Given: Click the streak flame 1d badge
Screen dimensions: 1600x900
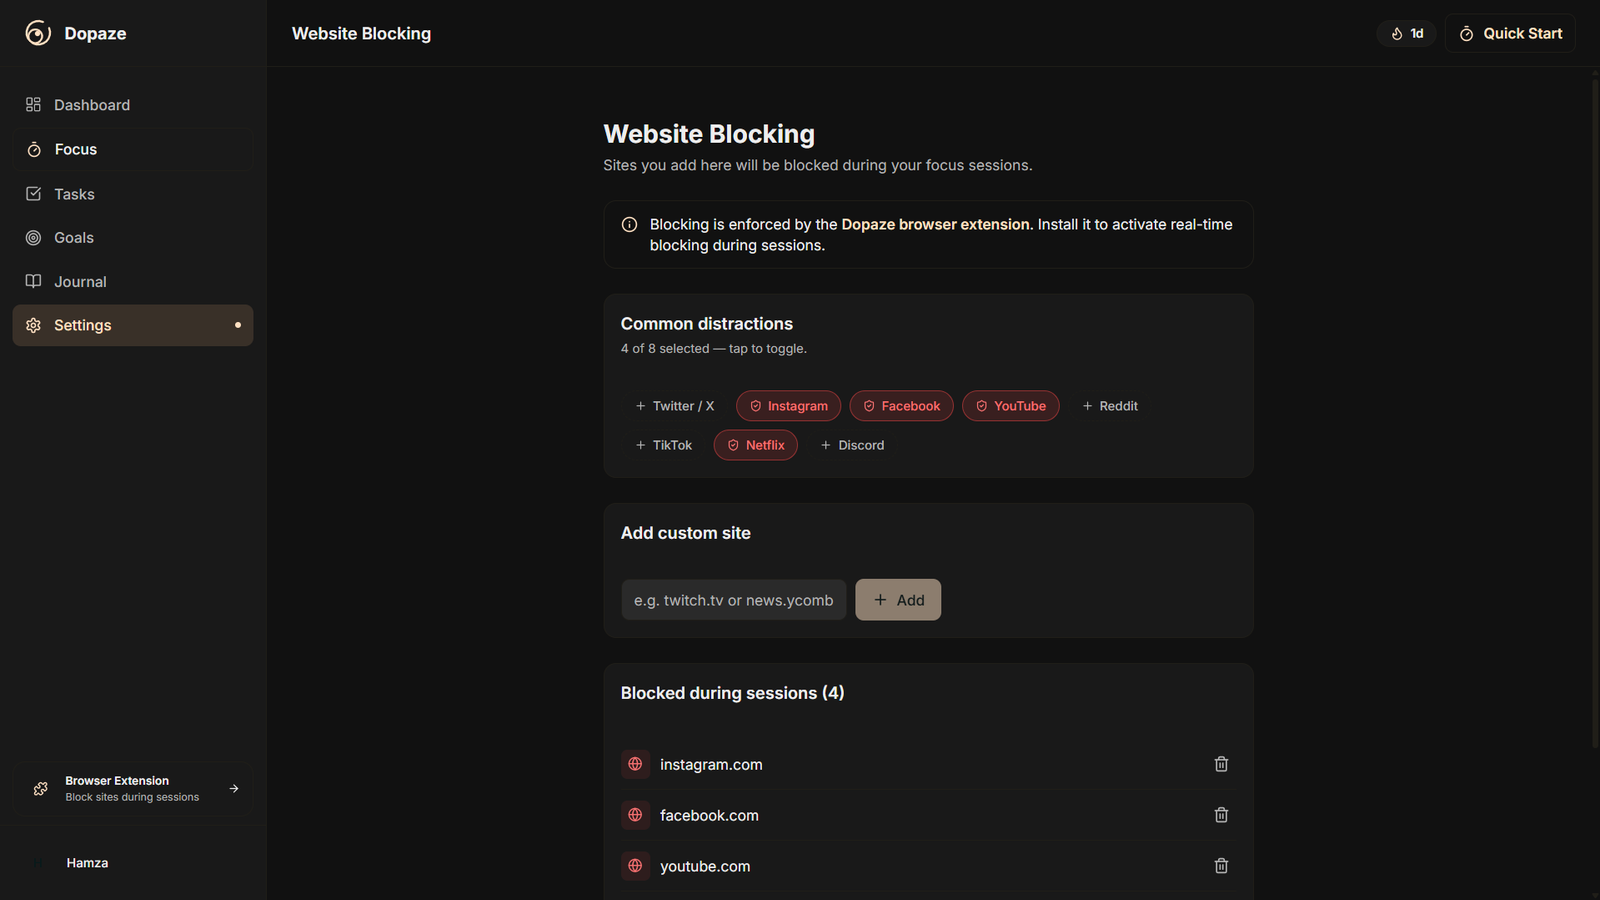Looking at the screenshot, I should click(x=1406, y=33).
